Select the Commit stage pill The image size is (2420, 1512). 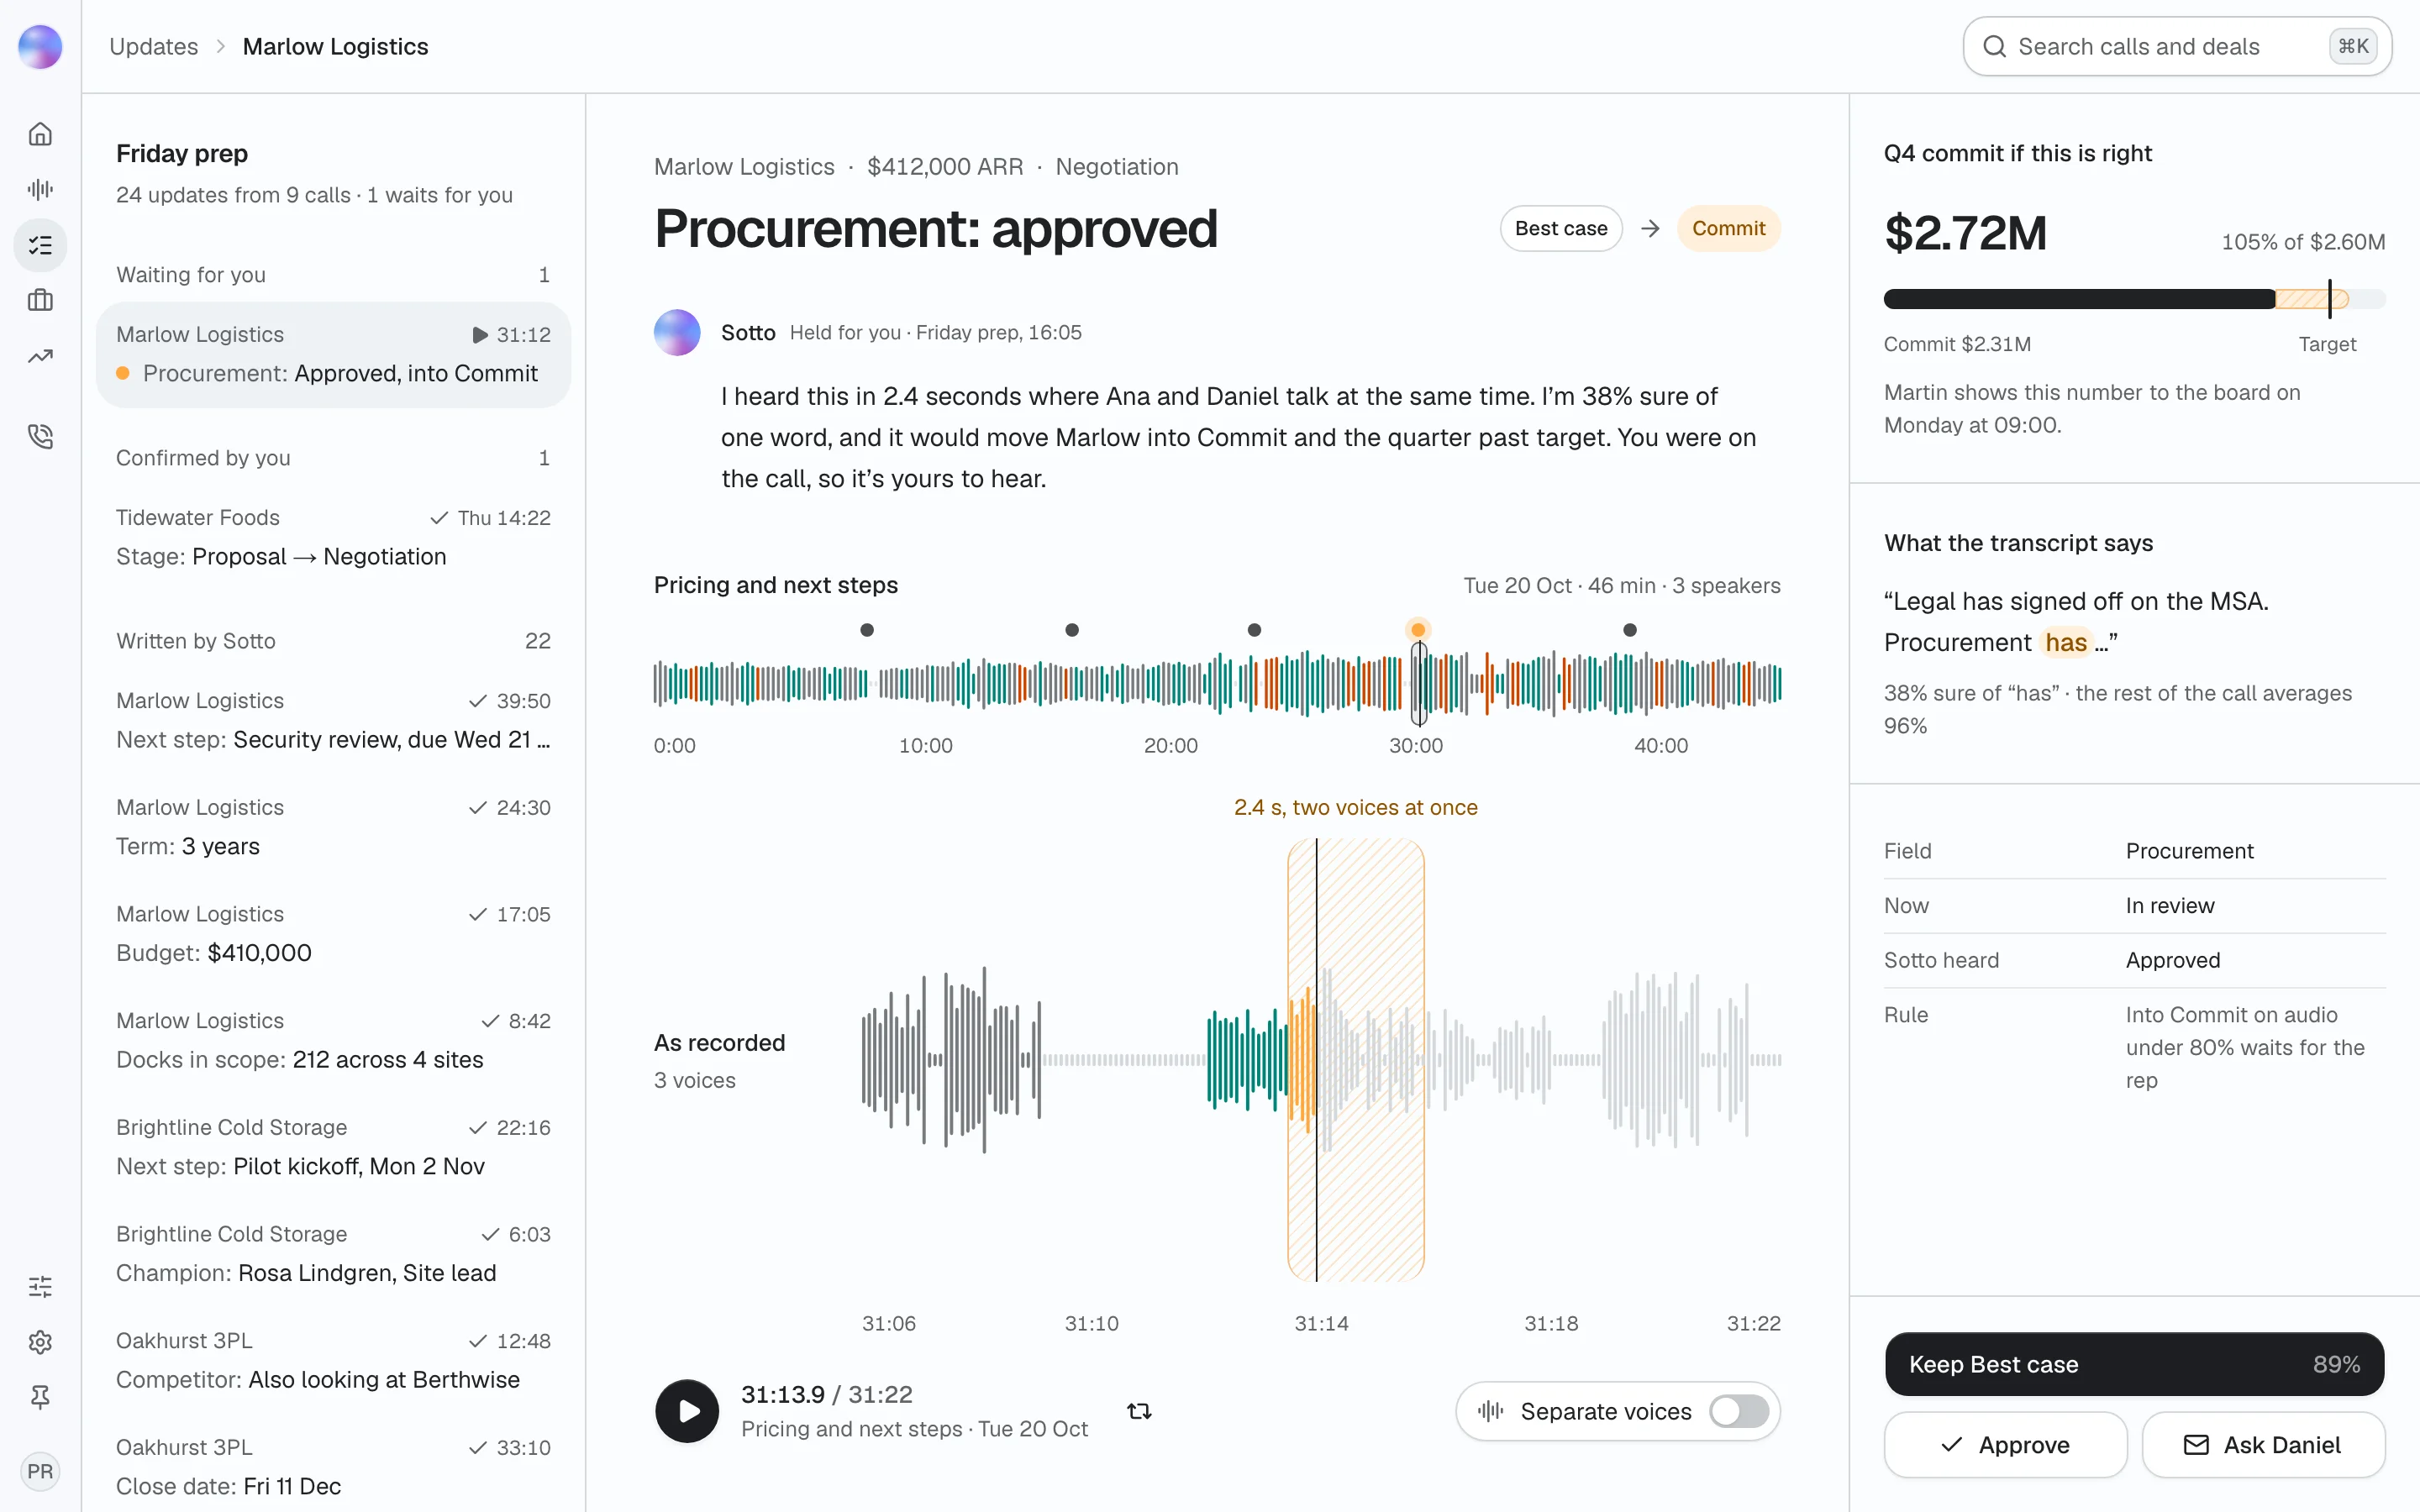click(x=1728, y=229)
